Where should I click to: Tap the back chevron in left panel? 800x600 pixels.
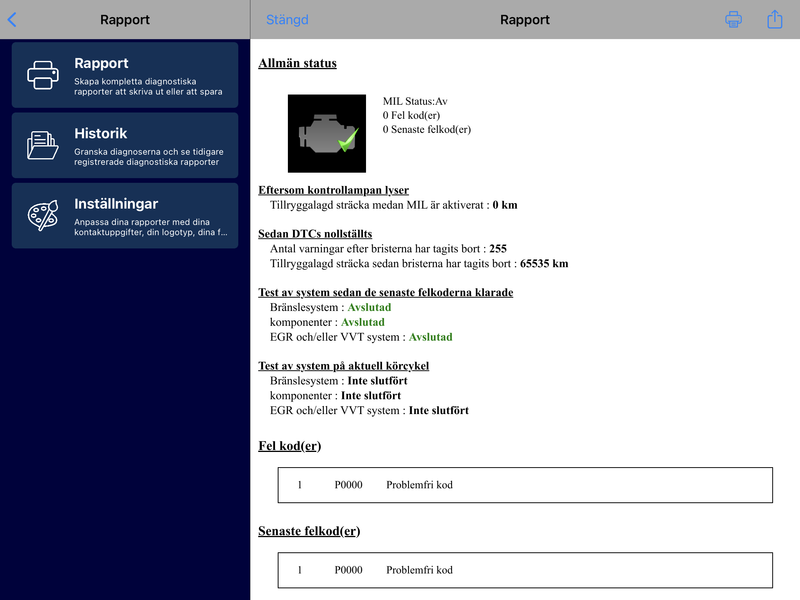tap(12, 20)
